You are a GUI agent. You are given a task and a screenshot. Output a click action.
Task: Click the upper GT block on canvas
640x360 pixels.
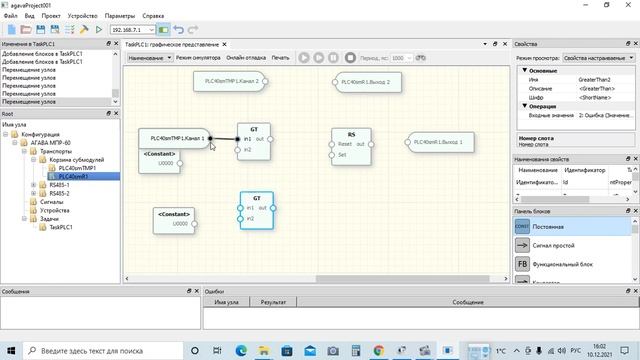(254, 141)
